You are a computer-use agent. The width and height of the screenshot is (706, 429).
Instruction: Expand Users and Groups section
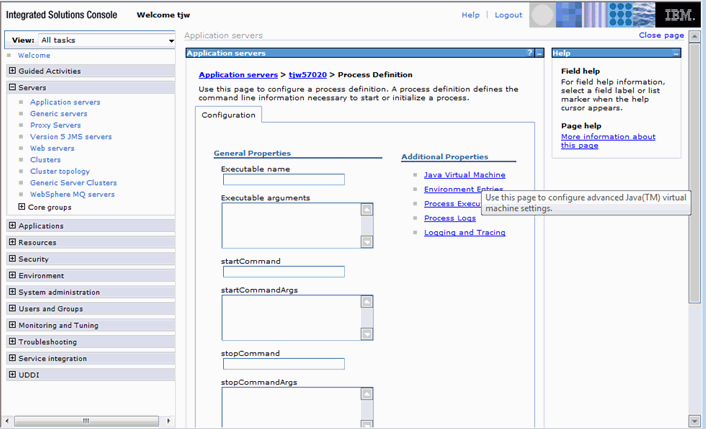12,308
